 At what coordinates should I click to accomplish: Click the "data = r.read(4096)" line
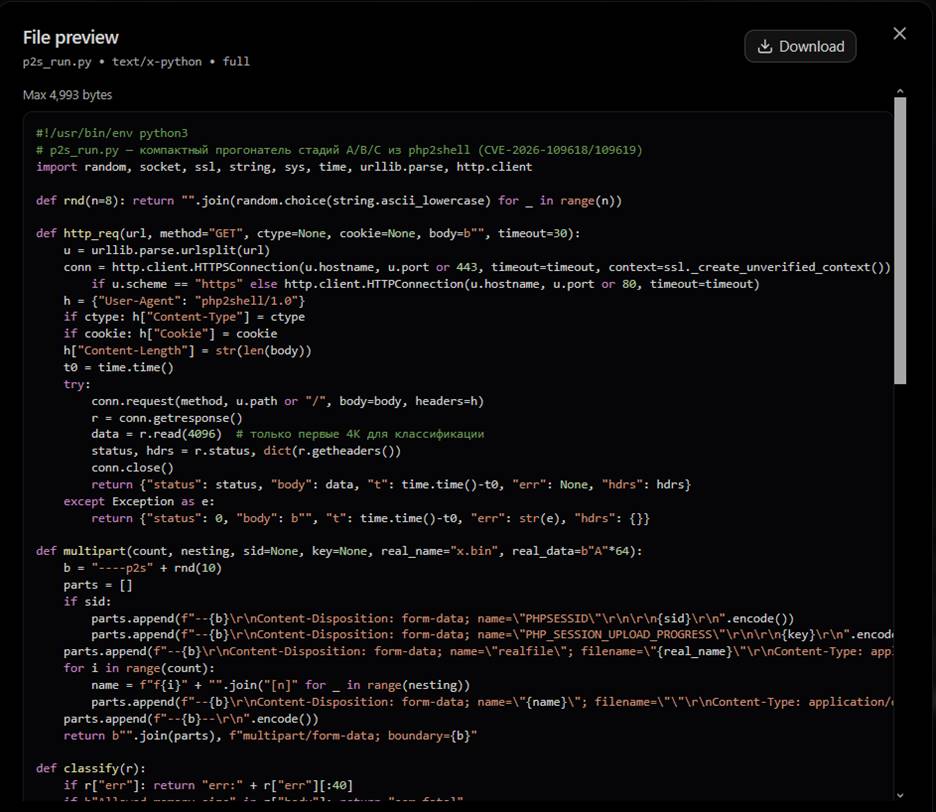288,434
